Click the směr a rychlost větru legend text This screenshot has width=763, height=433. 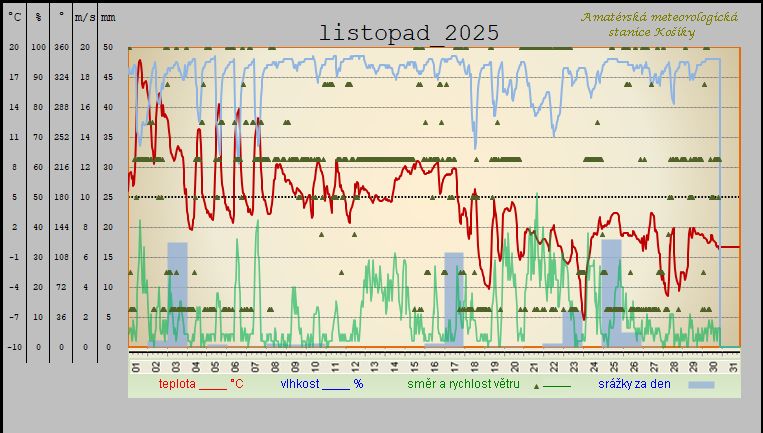(x=463, y=383)
